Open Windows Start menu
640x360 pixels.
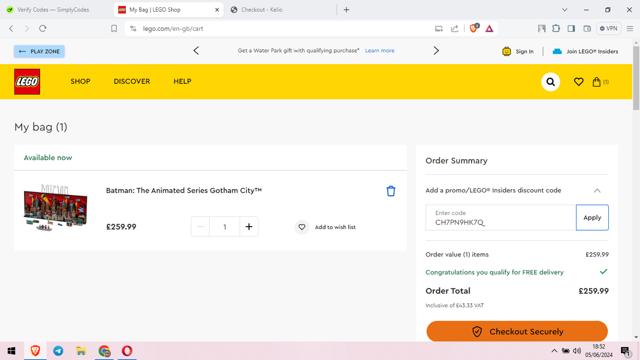click(x=11, y=351)
